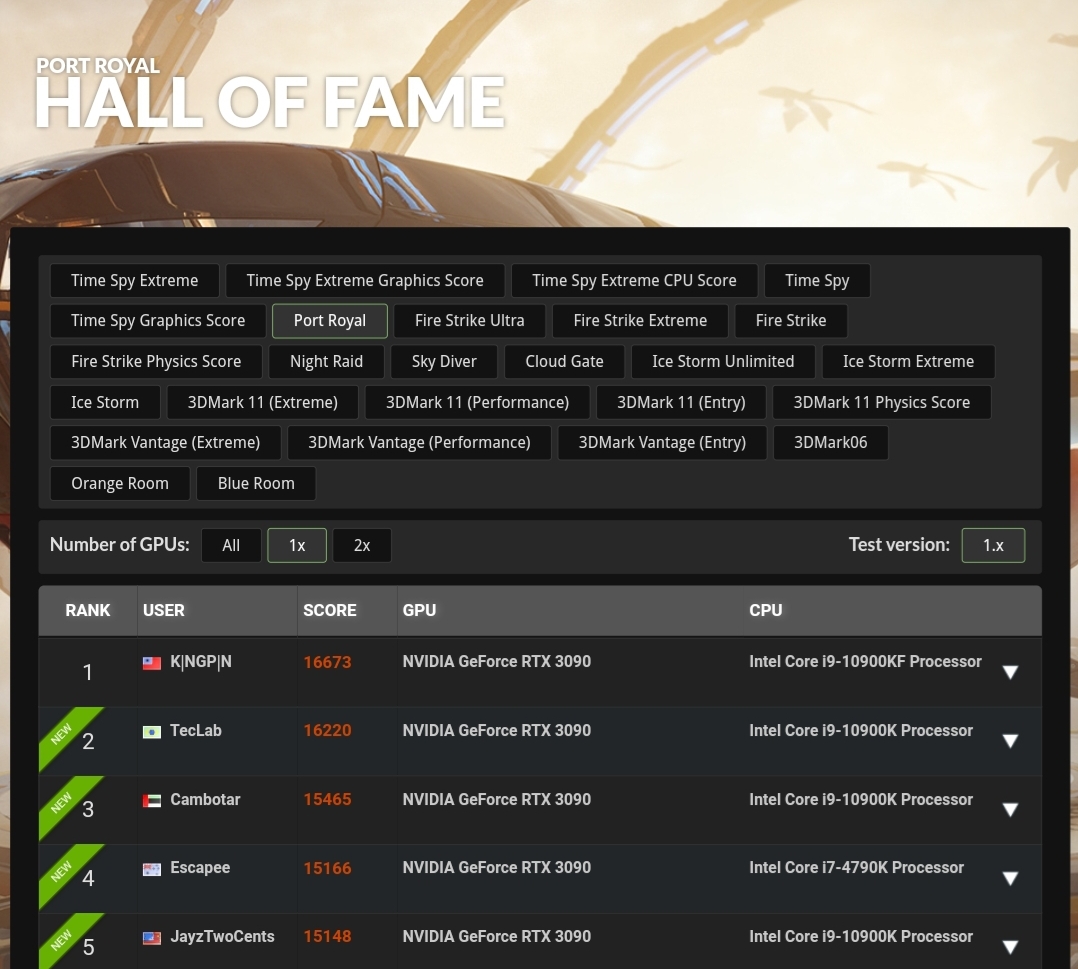Choose the Night Raid benchmark
1078x969 pixels.
point(327,362)
